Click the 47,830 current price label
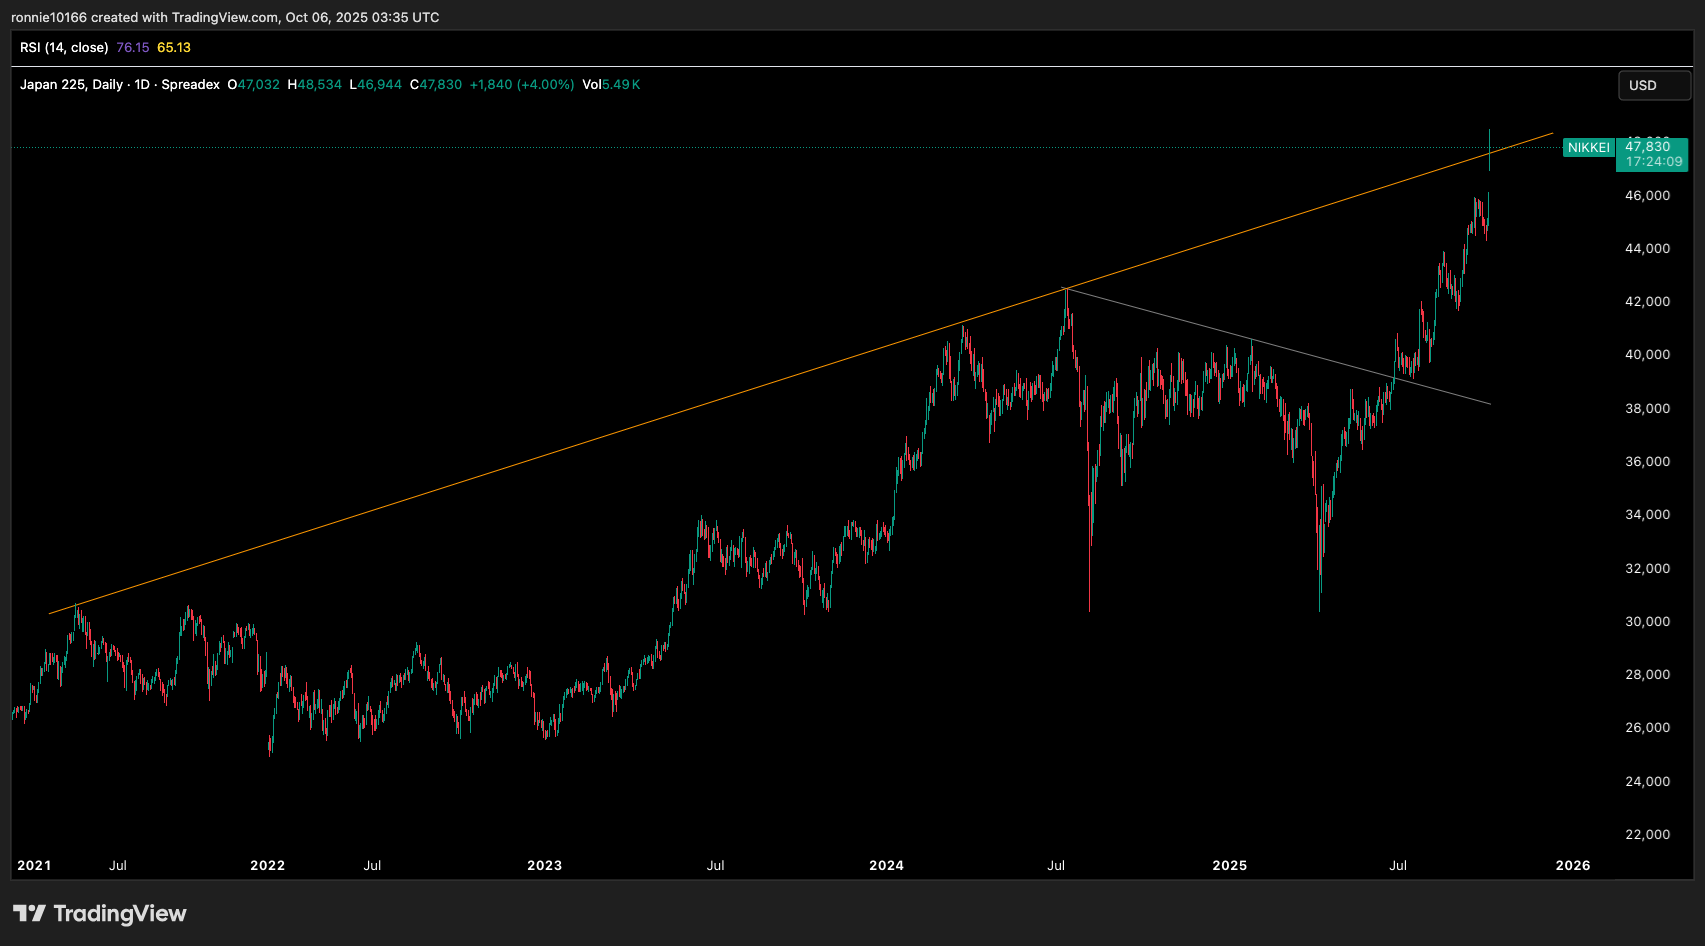This screenshot has height=946, width=1705. click(x=1648, y=147)
